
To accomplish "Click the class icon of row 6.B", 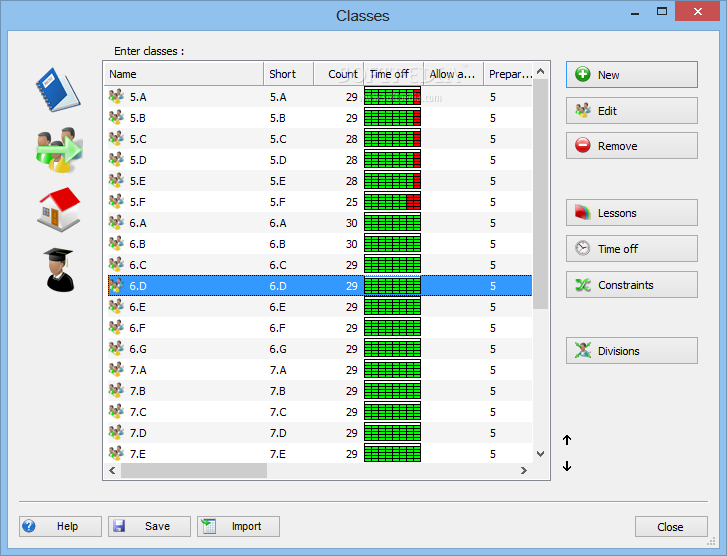I will pos(116,243).
